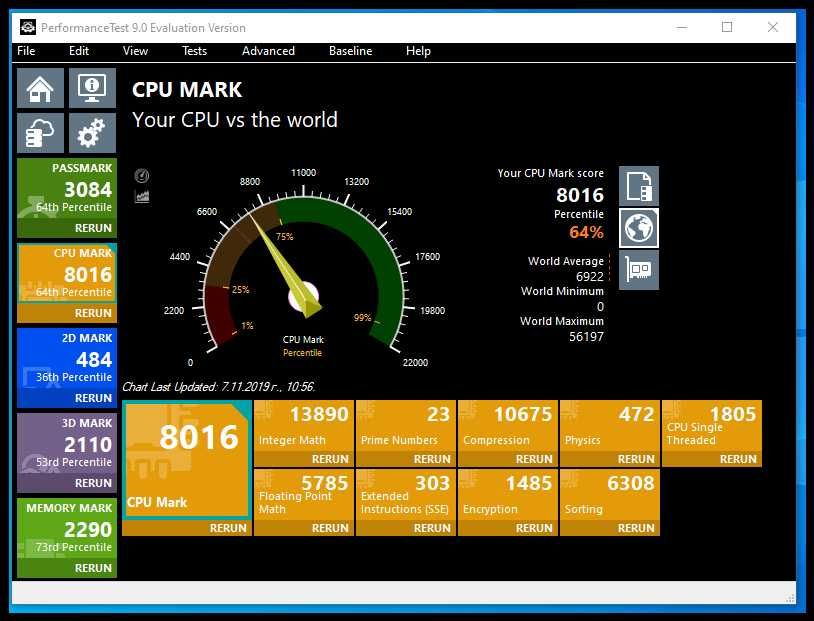Rerun the 3D Mark test
Screen dimensions: 814x621
(x=93, y=483)
